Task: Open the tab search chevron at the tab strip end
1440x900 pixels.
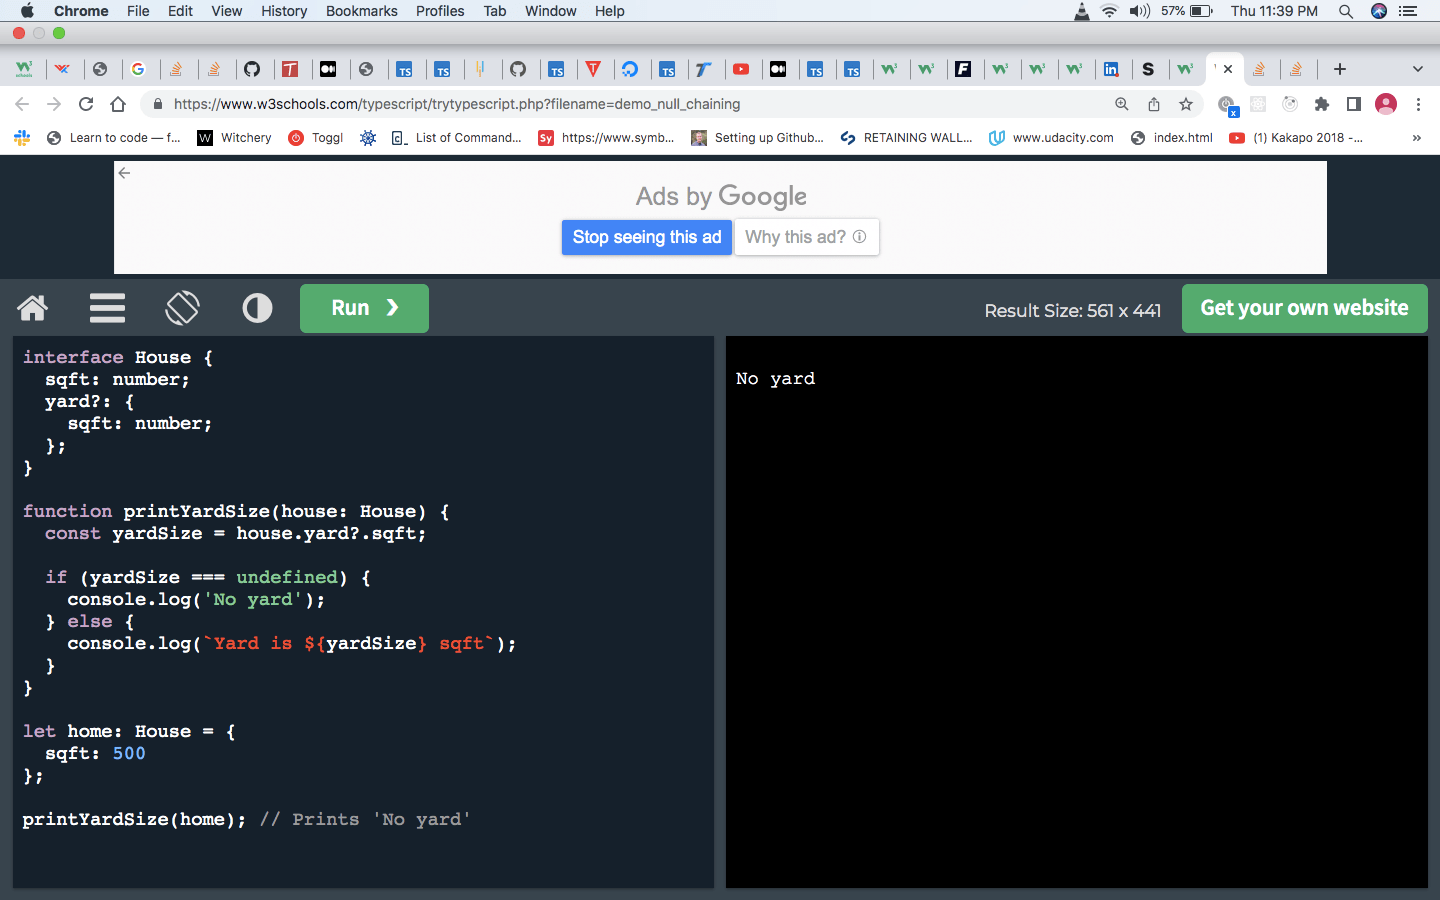Action: [1417, 69]
